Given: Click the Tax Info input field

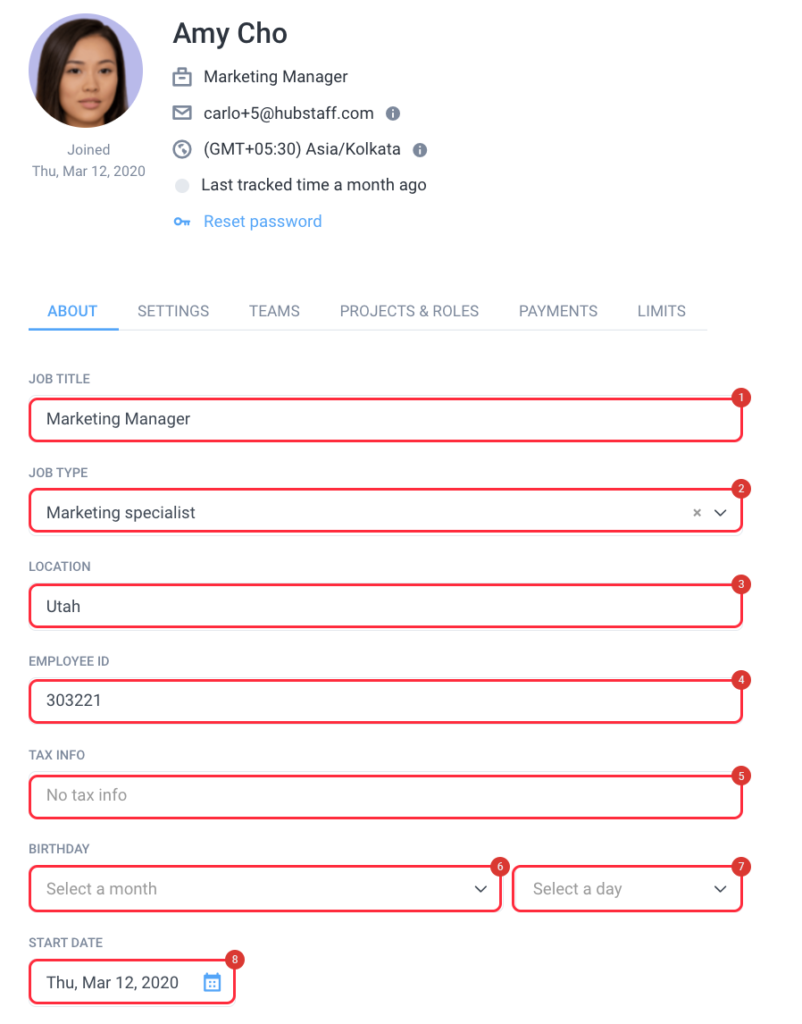Looking at the screenshot, I should coord(385,795).
